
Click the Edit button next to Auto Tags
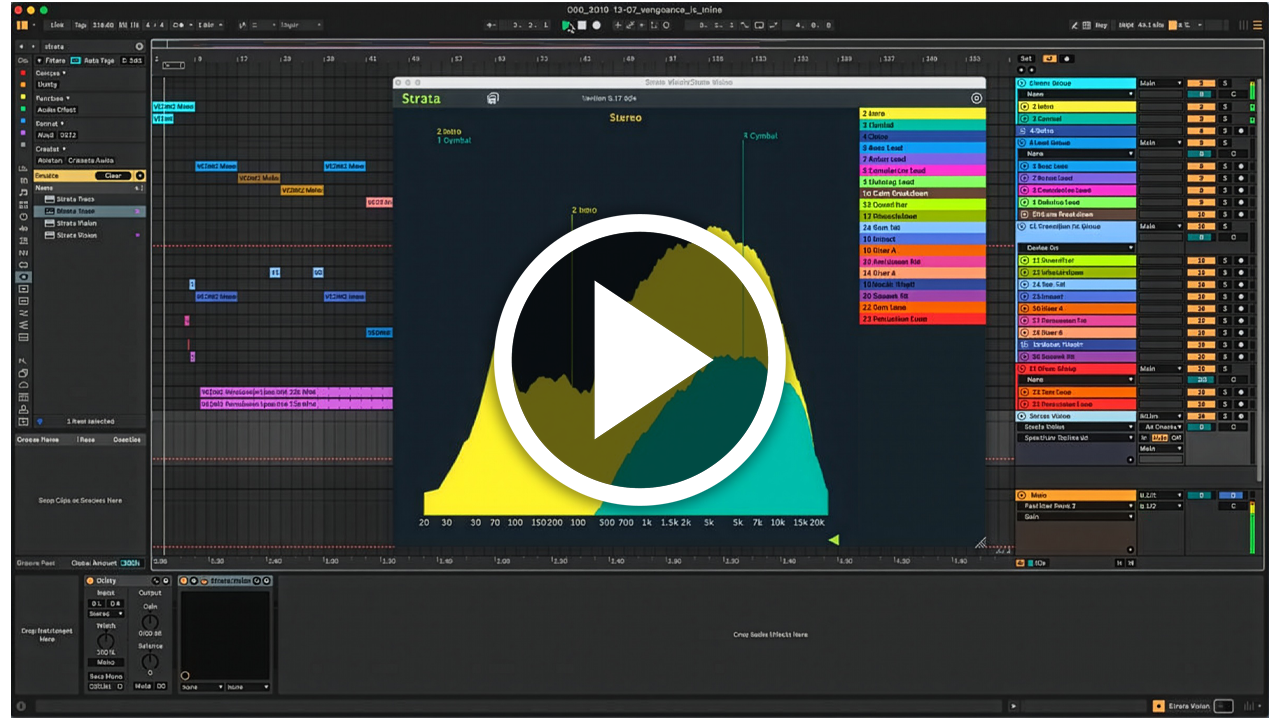(132, 61)
